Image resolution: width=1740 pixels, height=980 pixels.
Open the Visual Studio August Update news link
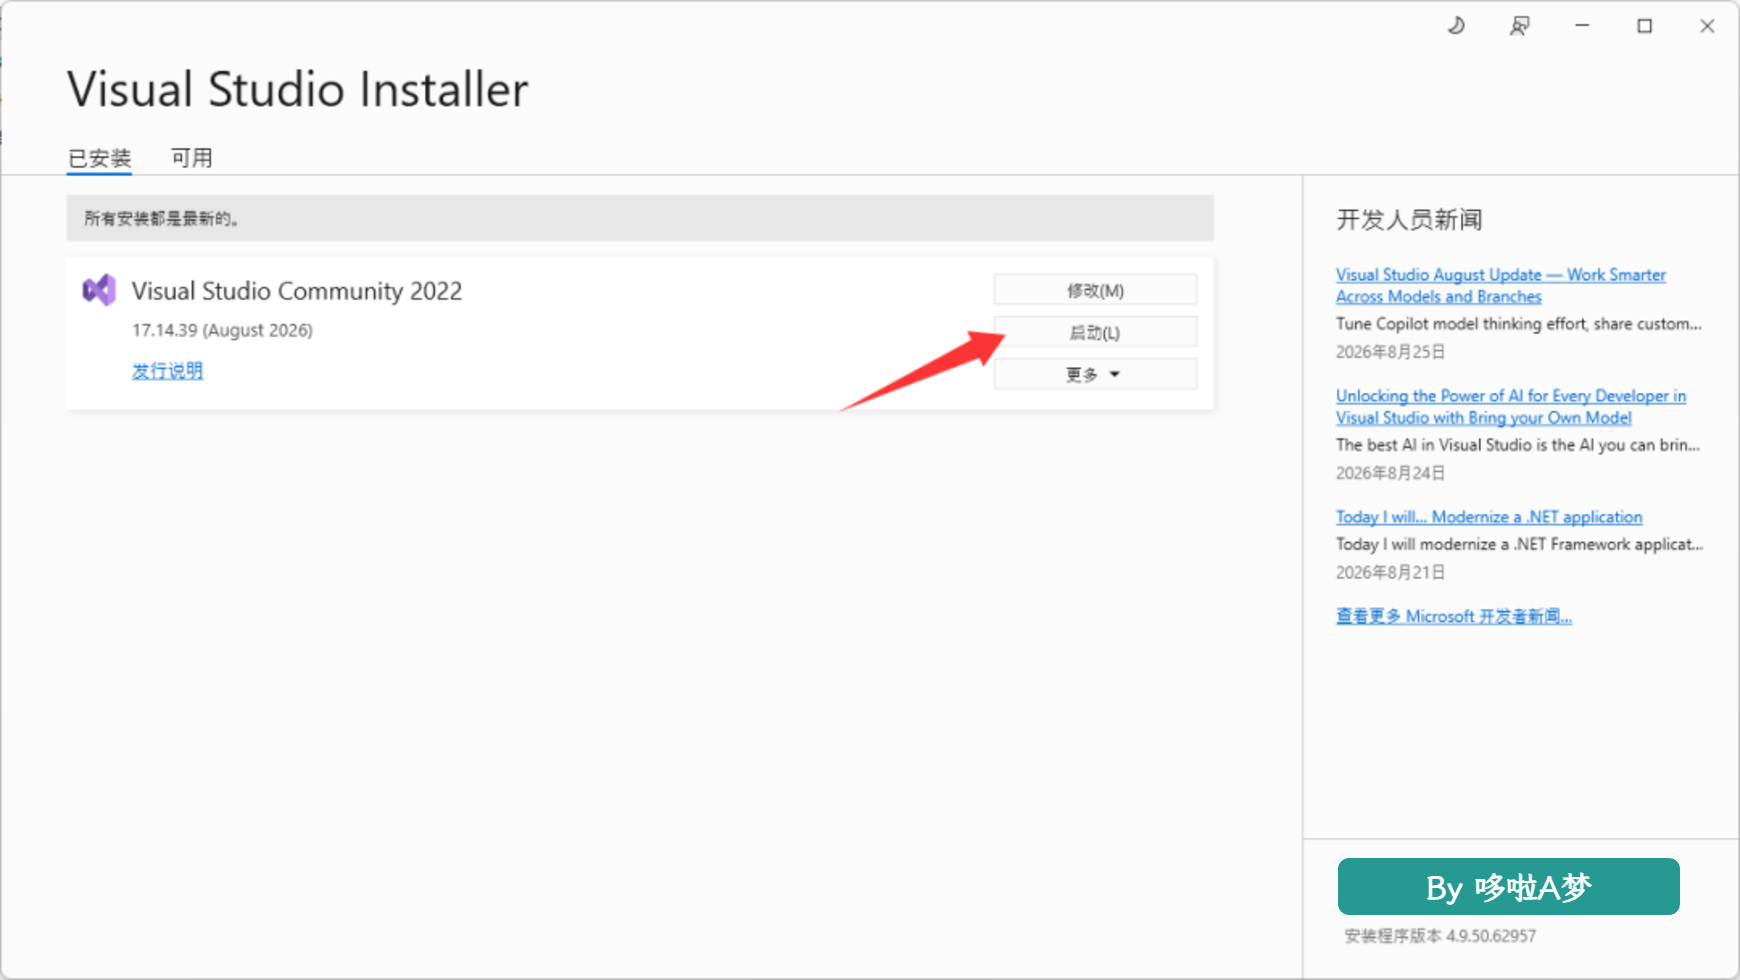pyautogui.click(x=1501, y=286)
